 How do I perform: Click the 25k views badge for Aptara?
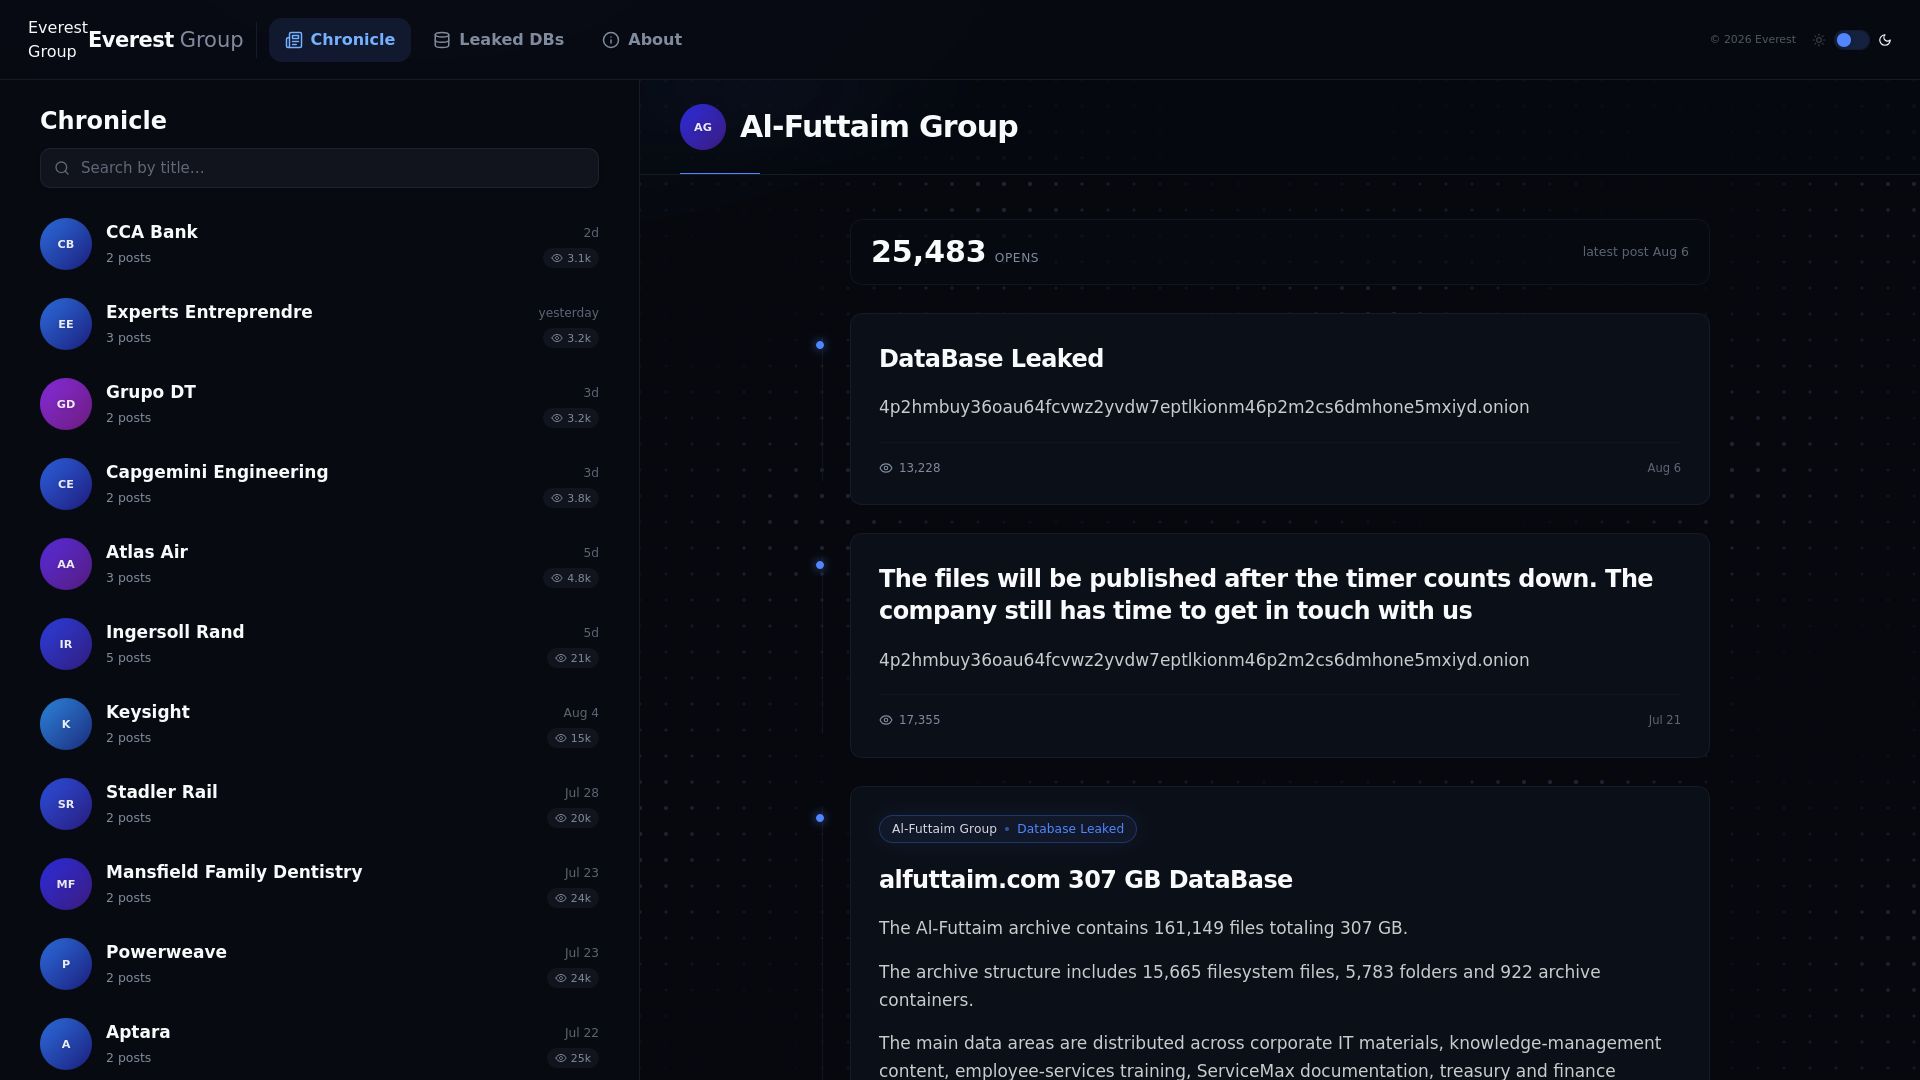point(573,1058)
